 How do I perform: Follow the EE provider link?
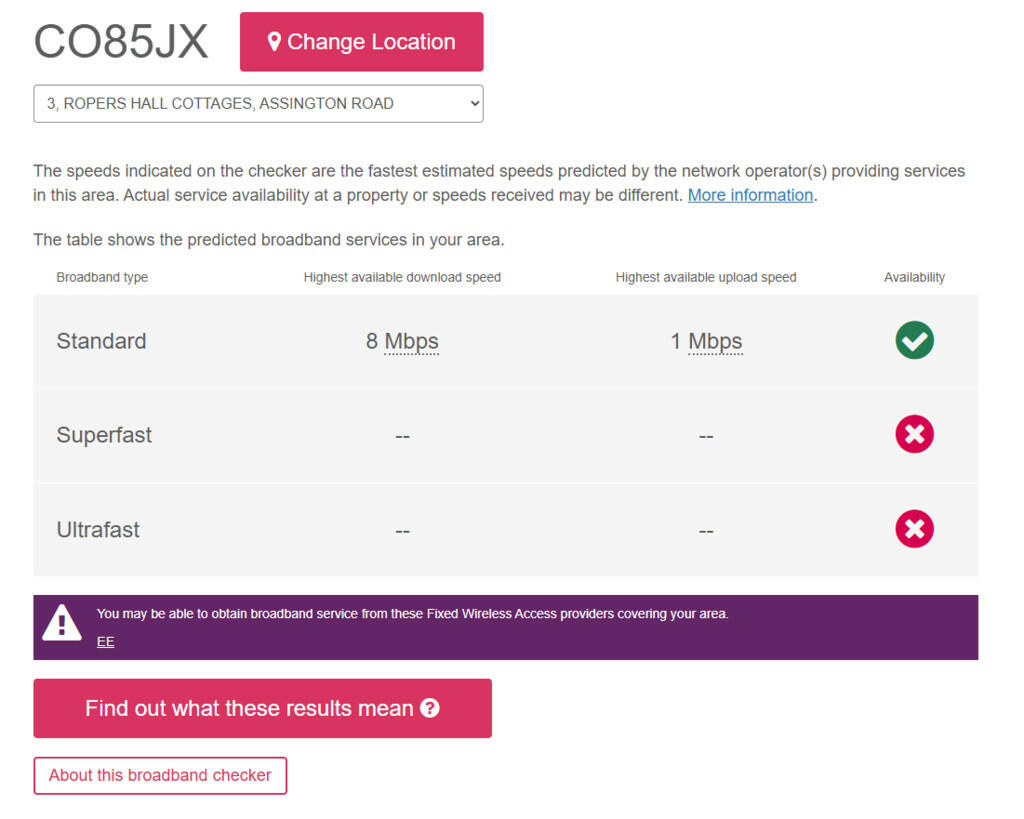tap(105, 642)
